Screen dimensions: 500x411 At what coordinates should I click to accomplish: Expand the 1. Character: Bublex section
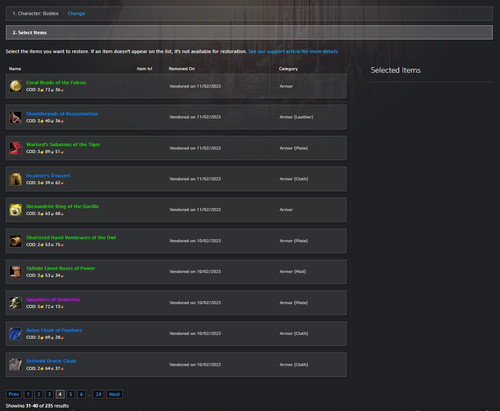point(249,13)
